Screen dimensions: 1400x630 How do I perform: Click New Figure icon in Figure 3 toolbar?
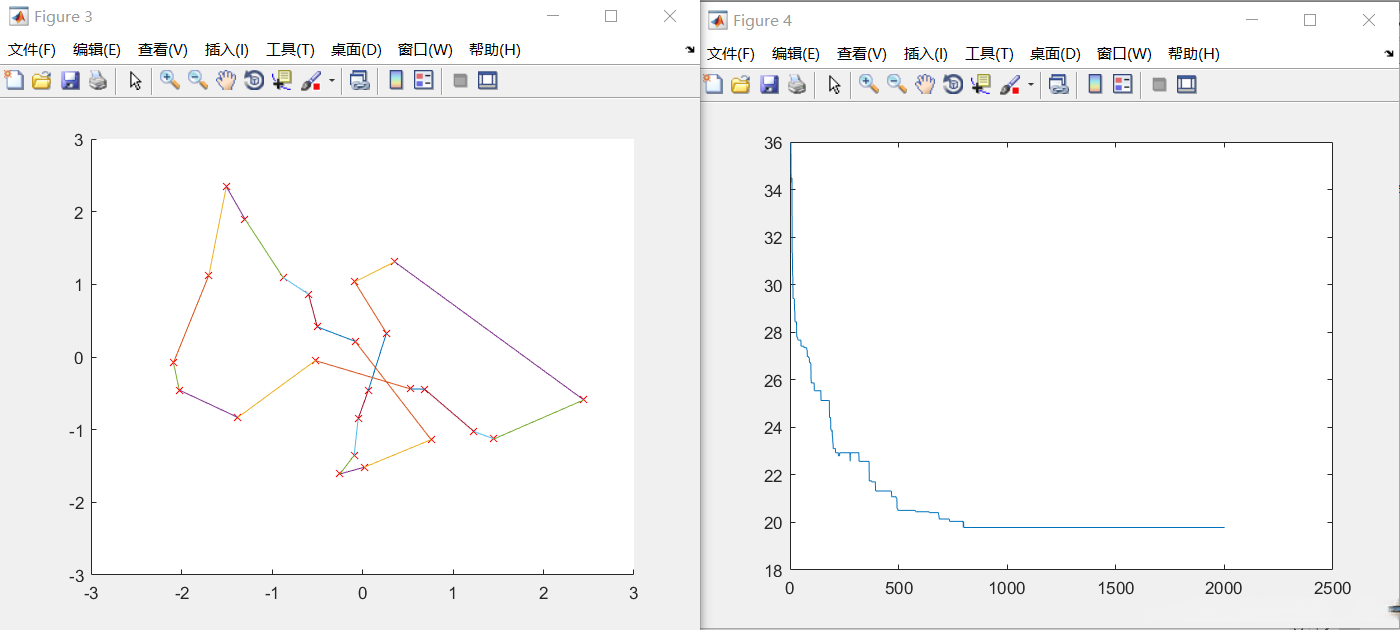[x=14, y=81]
